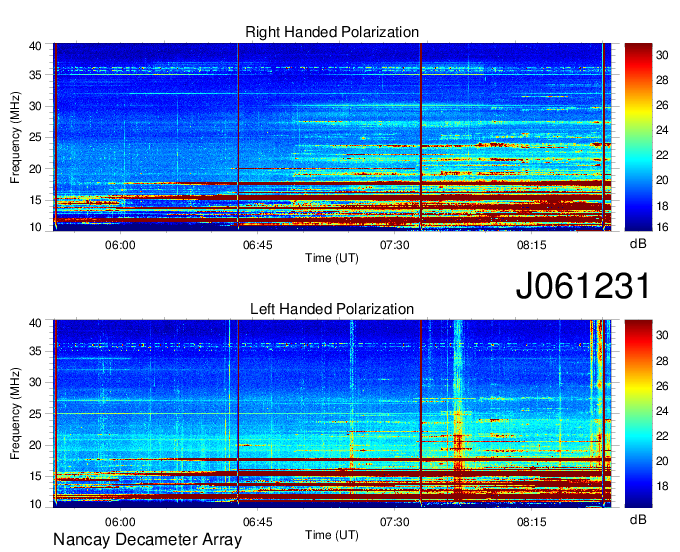
Task: Select 30 MHz tick on right-handed frequency axis
Action: tap(35, 106)
